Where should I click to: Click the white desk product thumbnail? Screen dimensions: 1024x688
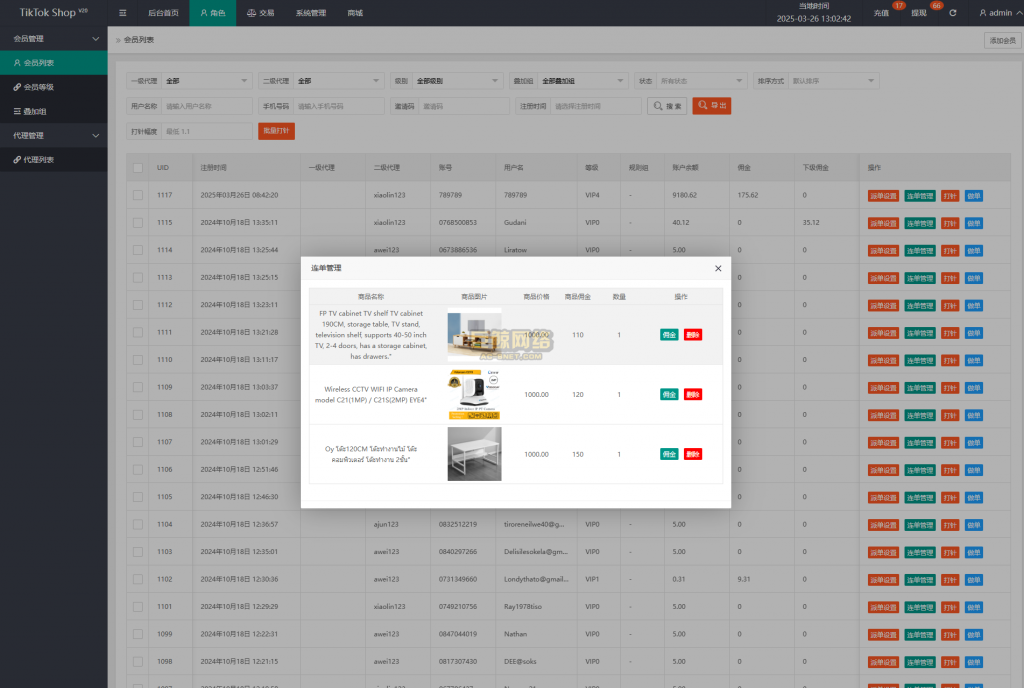(x=474, y=454)
